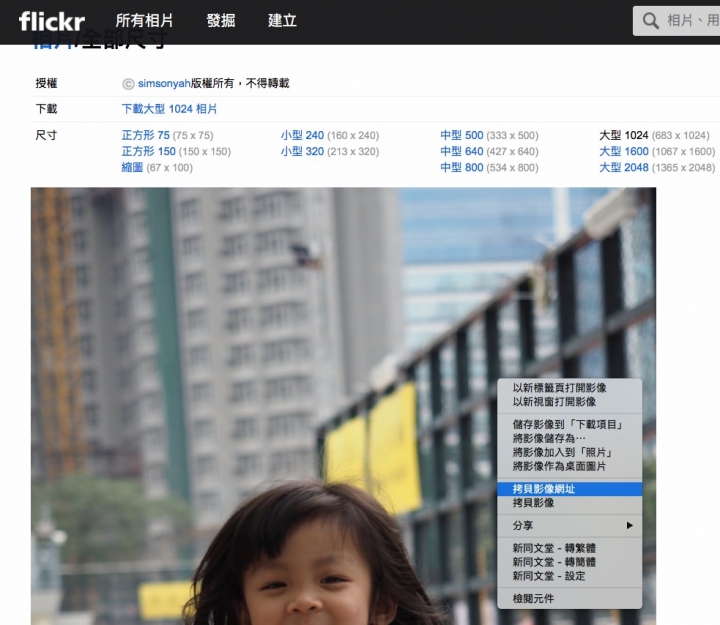Choose 以新標籤頁打開影像 from context menu
This screenshot has height=625, width=720.
coord(569,388)
